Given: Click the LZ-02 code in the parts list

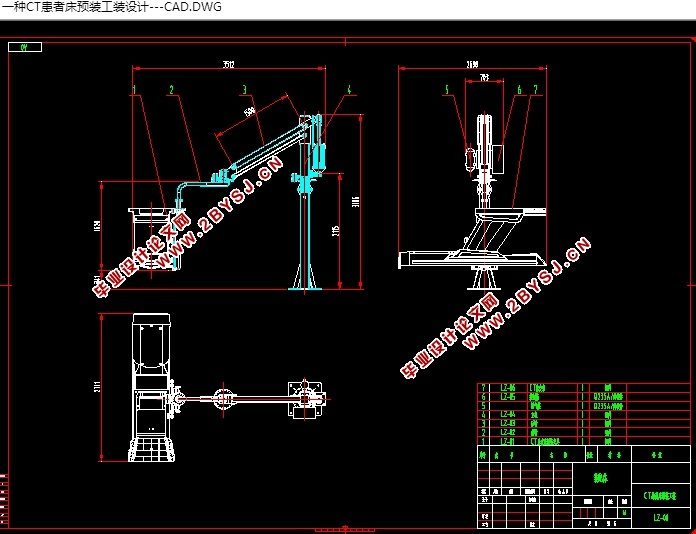Looking at the screenshot, I should coord(508,432).
